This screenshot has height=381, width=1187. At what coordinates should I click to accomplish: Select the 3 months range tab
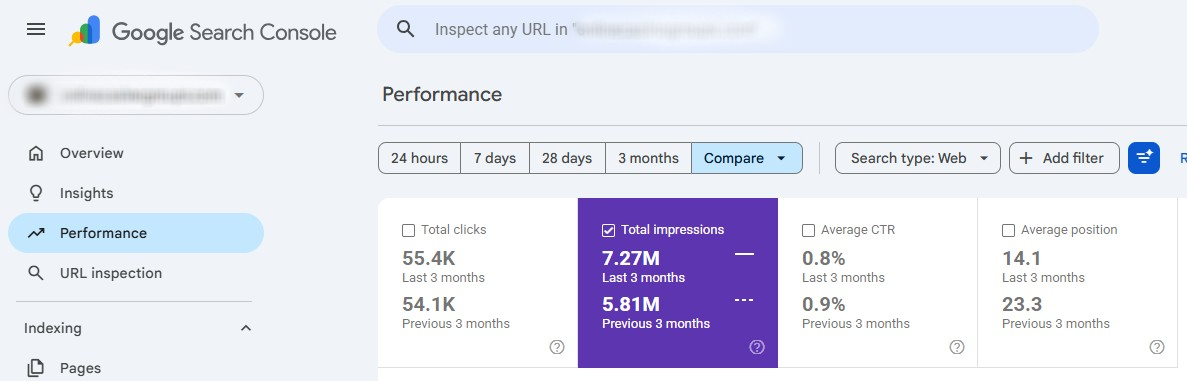click(x=648, y=158)
